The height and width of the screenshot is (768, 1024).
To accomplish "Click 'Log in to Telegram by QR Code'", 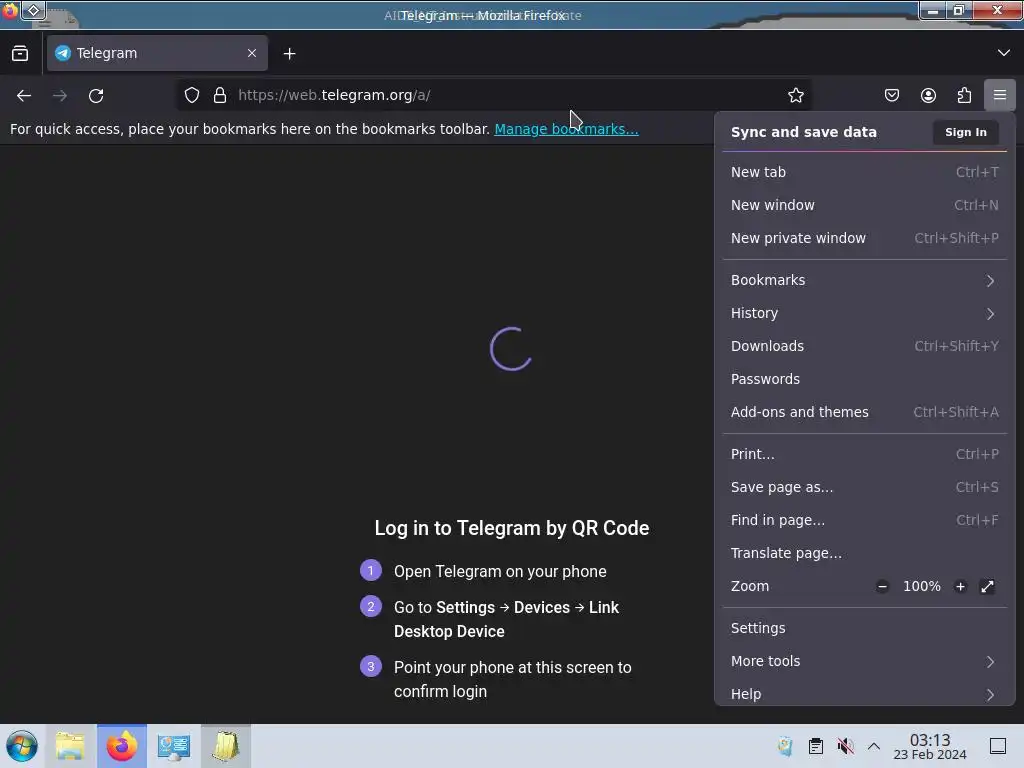I will [x=512, y=528].
